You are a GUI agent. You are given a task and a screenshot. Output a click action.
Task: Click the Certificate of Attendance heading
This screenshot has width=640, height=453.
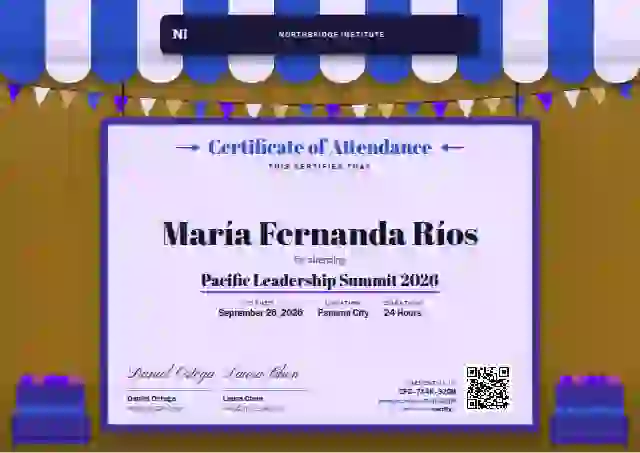(320, 147)
